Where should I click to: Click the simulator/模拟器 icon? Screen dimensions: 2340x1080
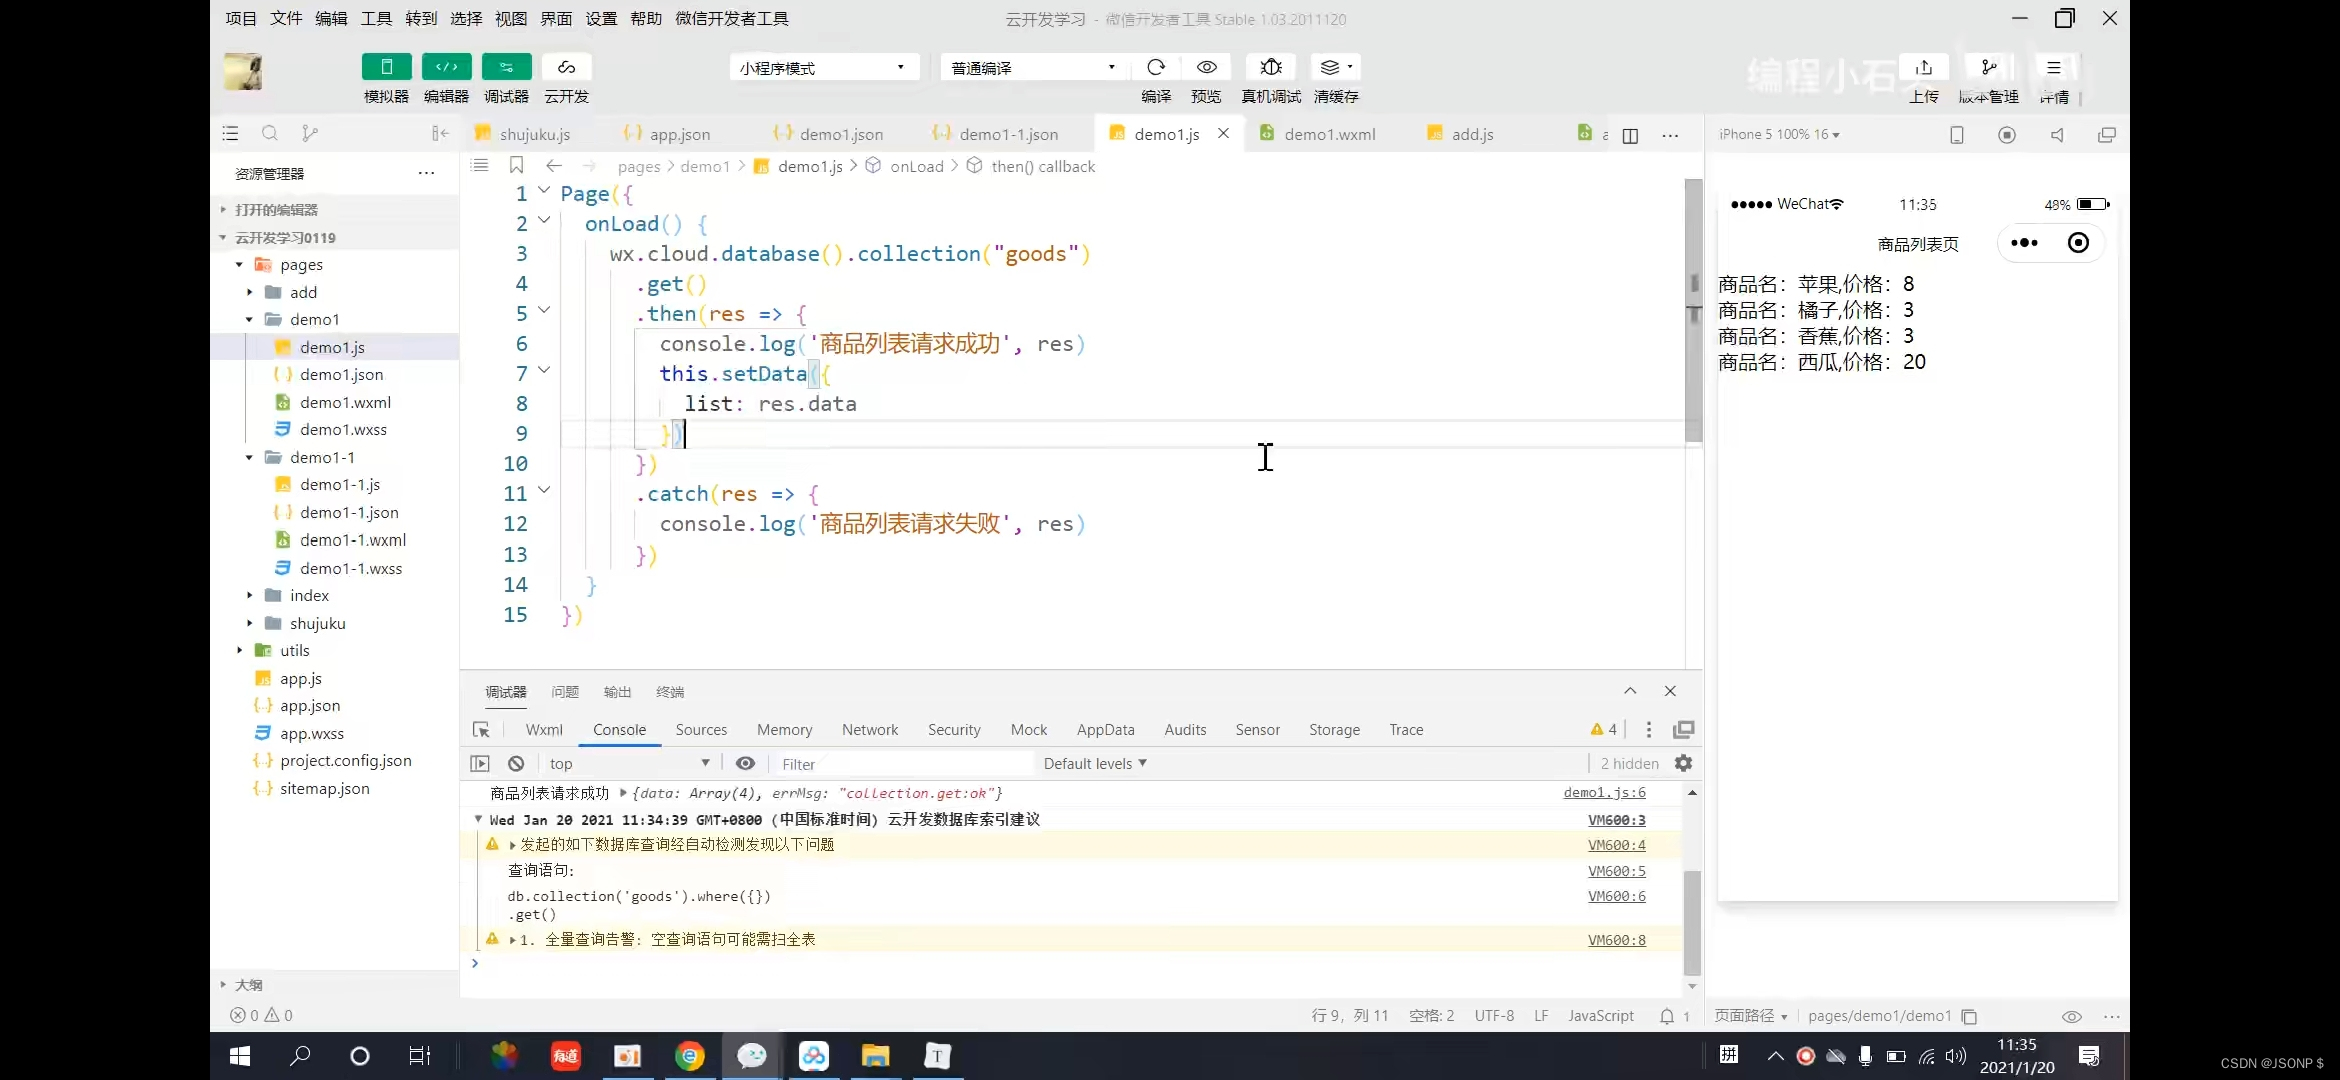coord(385,66)
